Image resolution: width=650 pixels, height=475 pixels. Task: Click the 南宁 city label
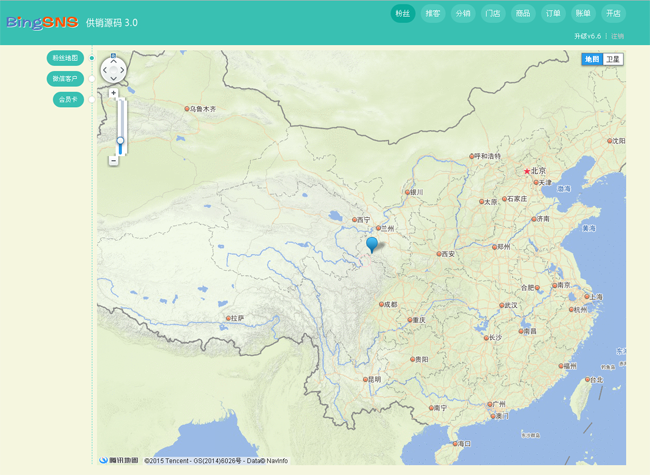pos(440,408)
